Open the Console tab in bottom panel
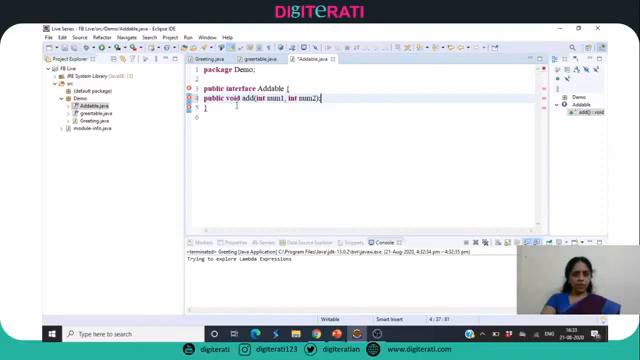The width and height of the screenshot is (640, 360). [385, 242]
